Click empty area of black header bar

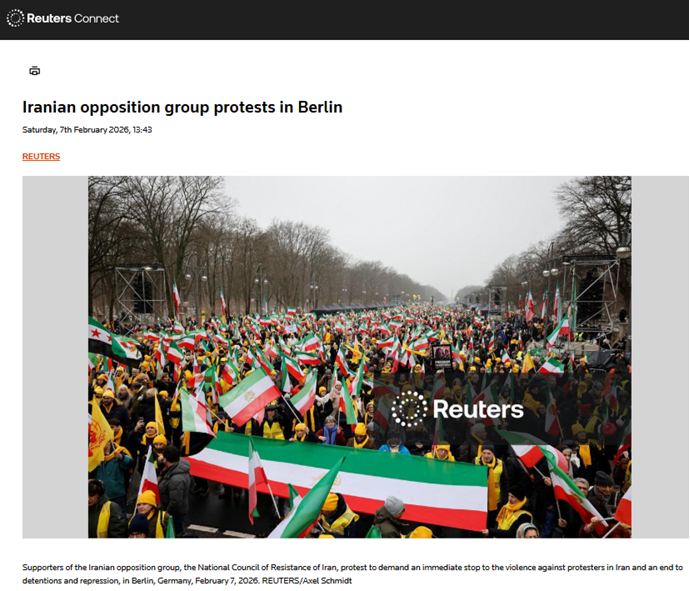pos(396,20)
